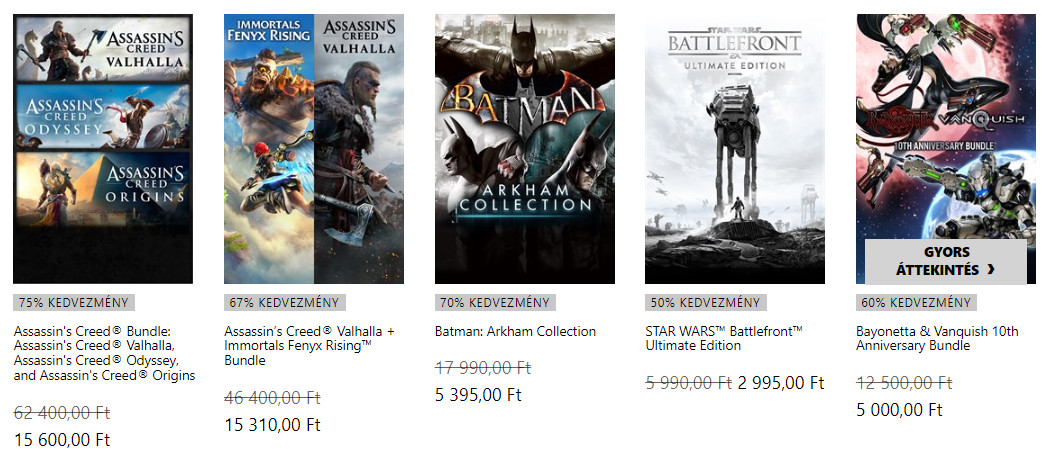This screenshot has width=1053, height=449.
Task: Open Star Wars Battlefront Ultimate Edition cover
Action: click(x=735, y=149)
